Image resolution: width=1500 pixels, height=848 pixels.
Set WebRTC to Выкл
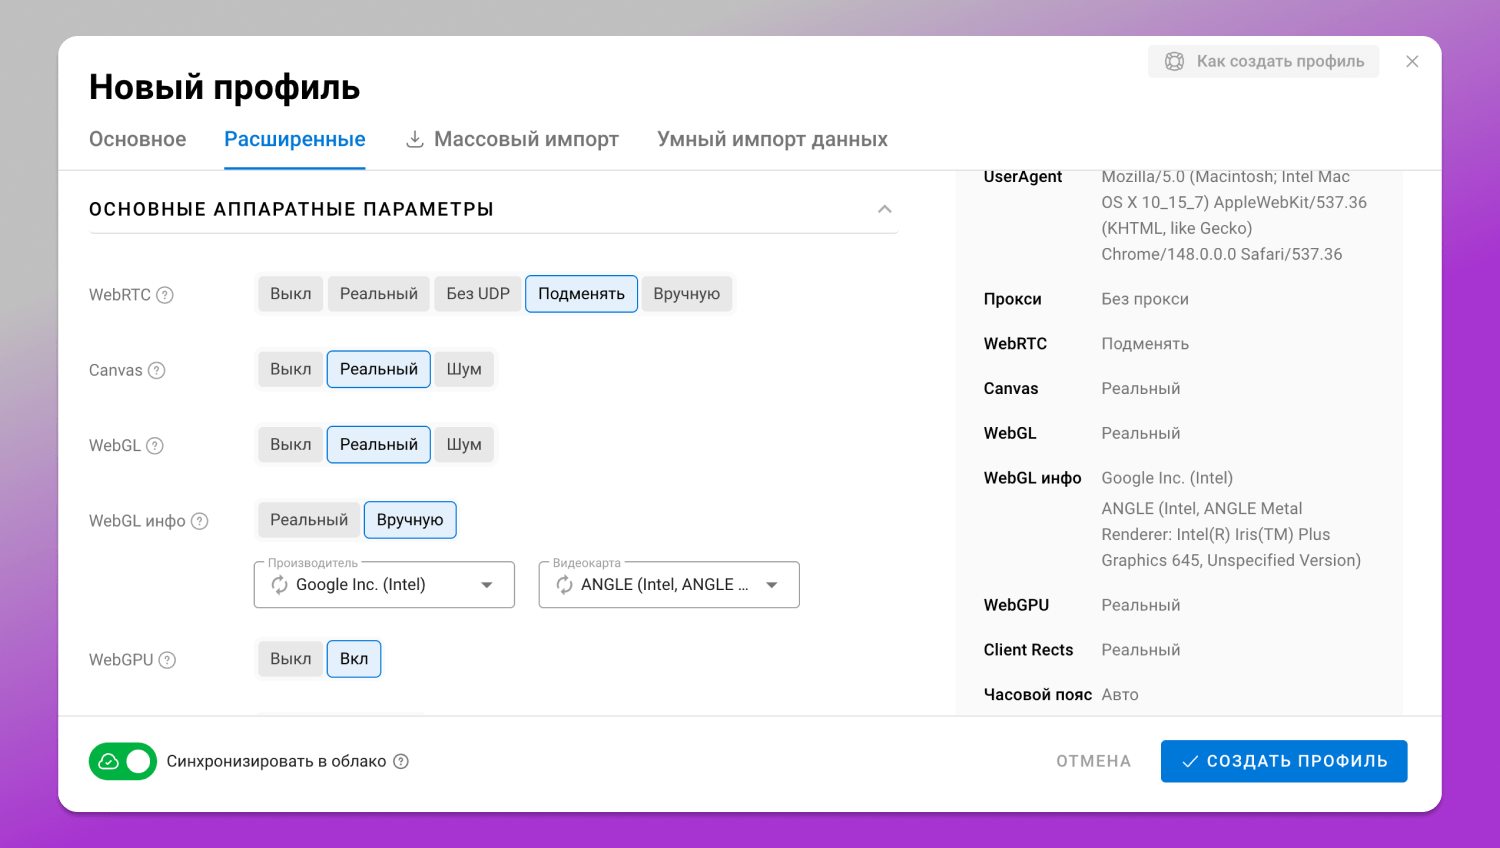(x=291, y=294)
